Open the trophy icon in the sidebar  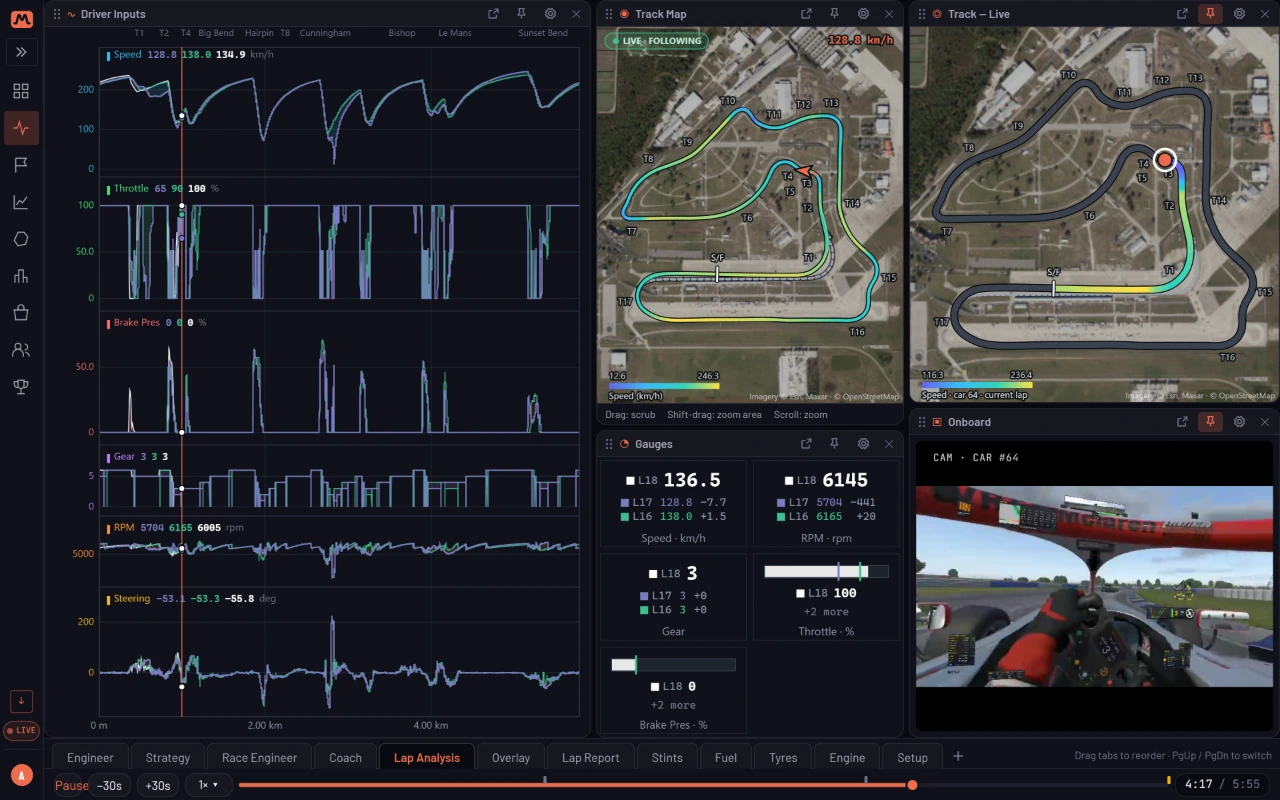click(x=21, y=386)
